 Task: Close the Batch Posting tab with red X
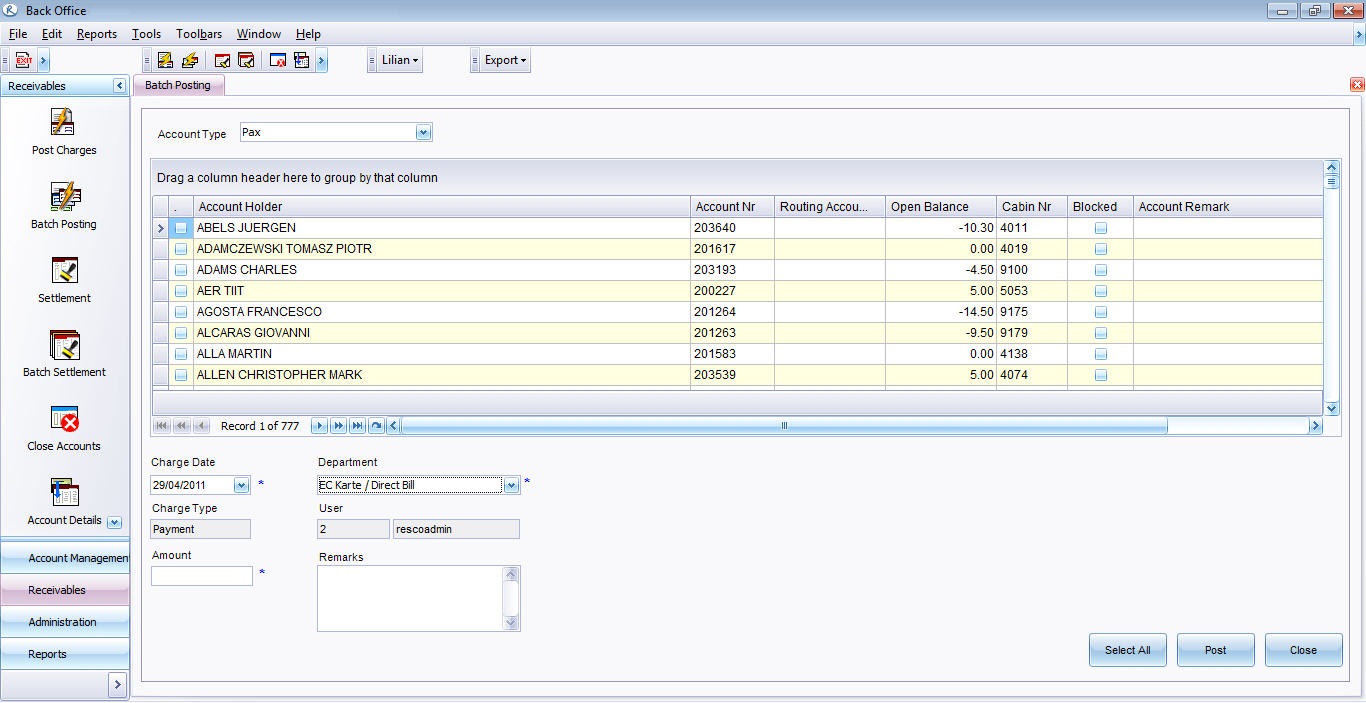(1357, 85)
